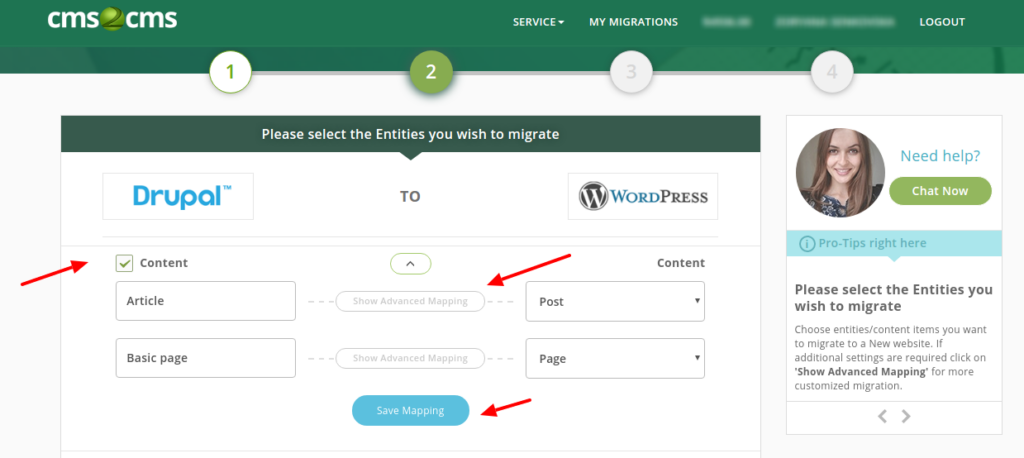
Task: Uncheck the Content checkbox
Action: click(x=124, y=263)
